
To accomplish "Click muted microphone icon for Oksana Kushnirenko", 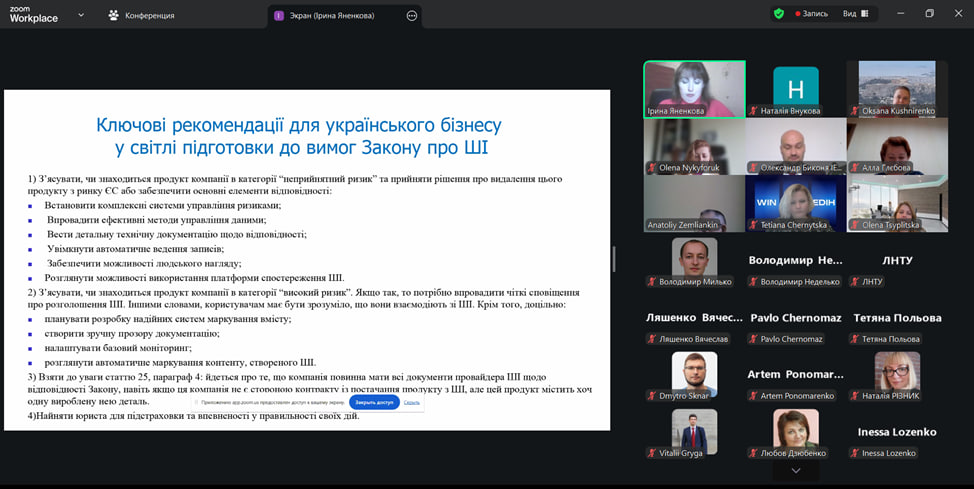I will [x=854, y=111].
